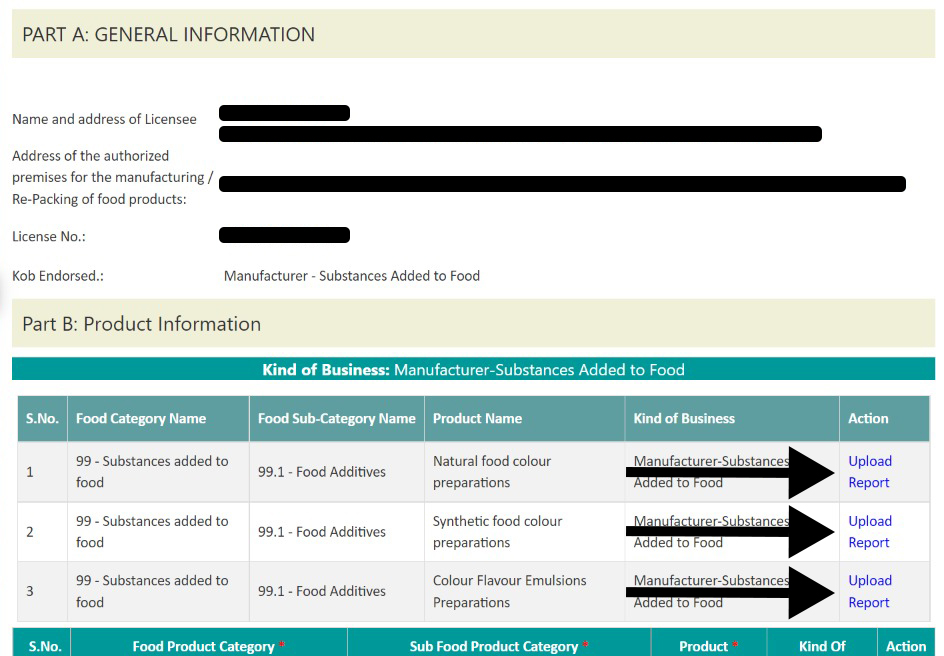The image size is (944, 656).
Task: Click the Manufacturer - Substances Added to Food text
Action: tap(352, 276)
